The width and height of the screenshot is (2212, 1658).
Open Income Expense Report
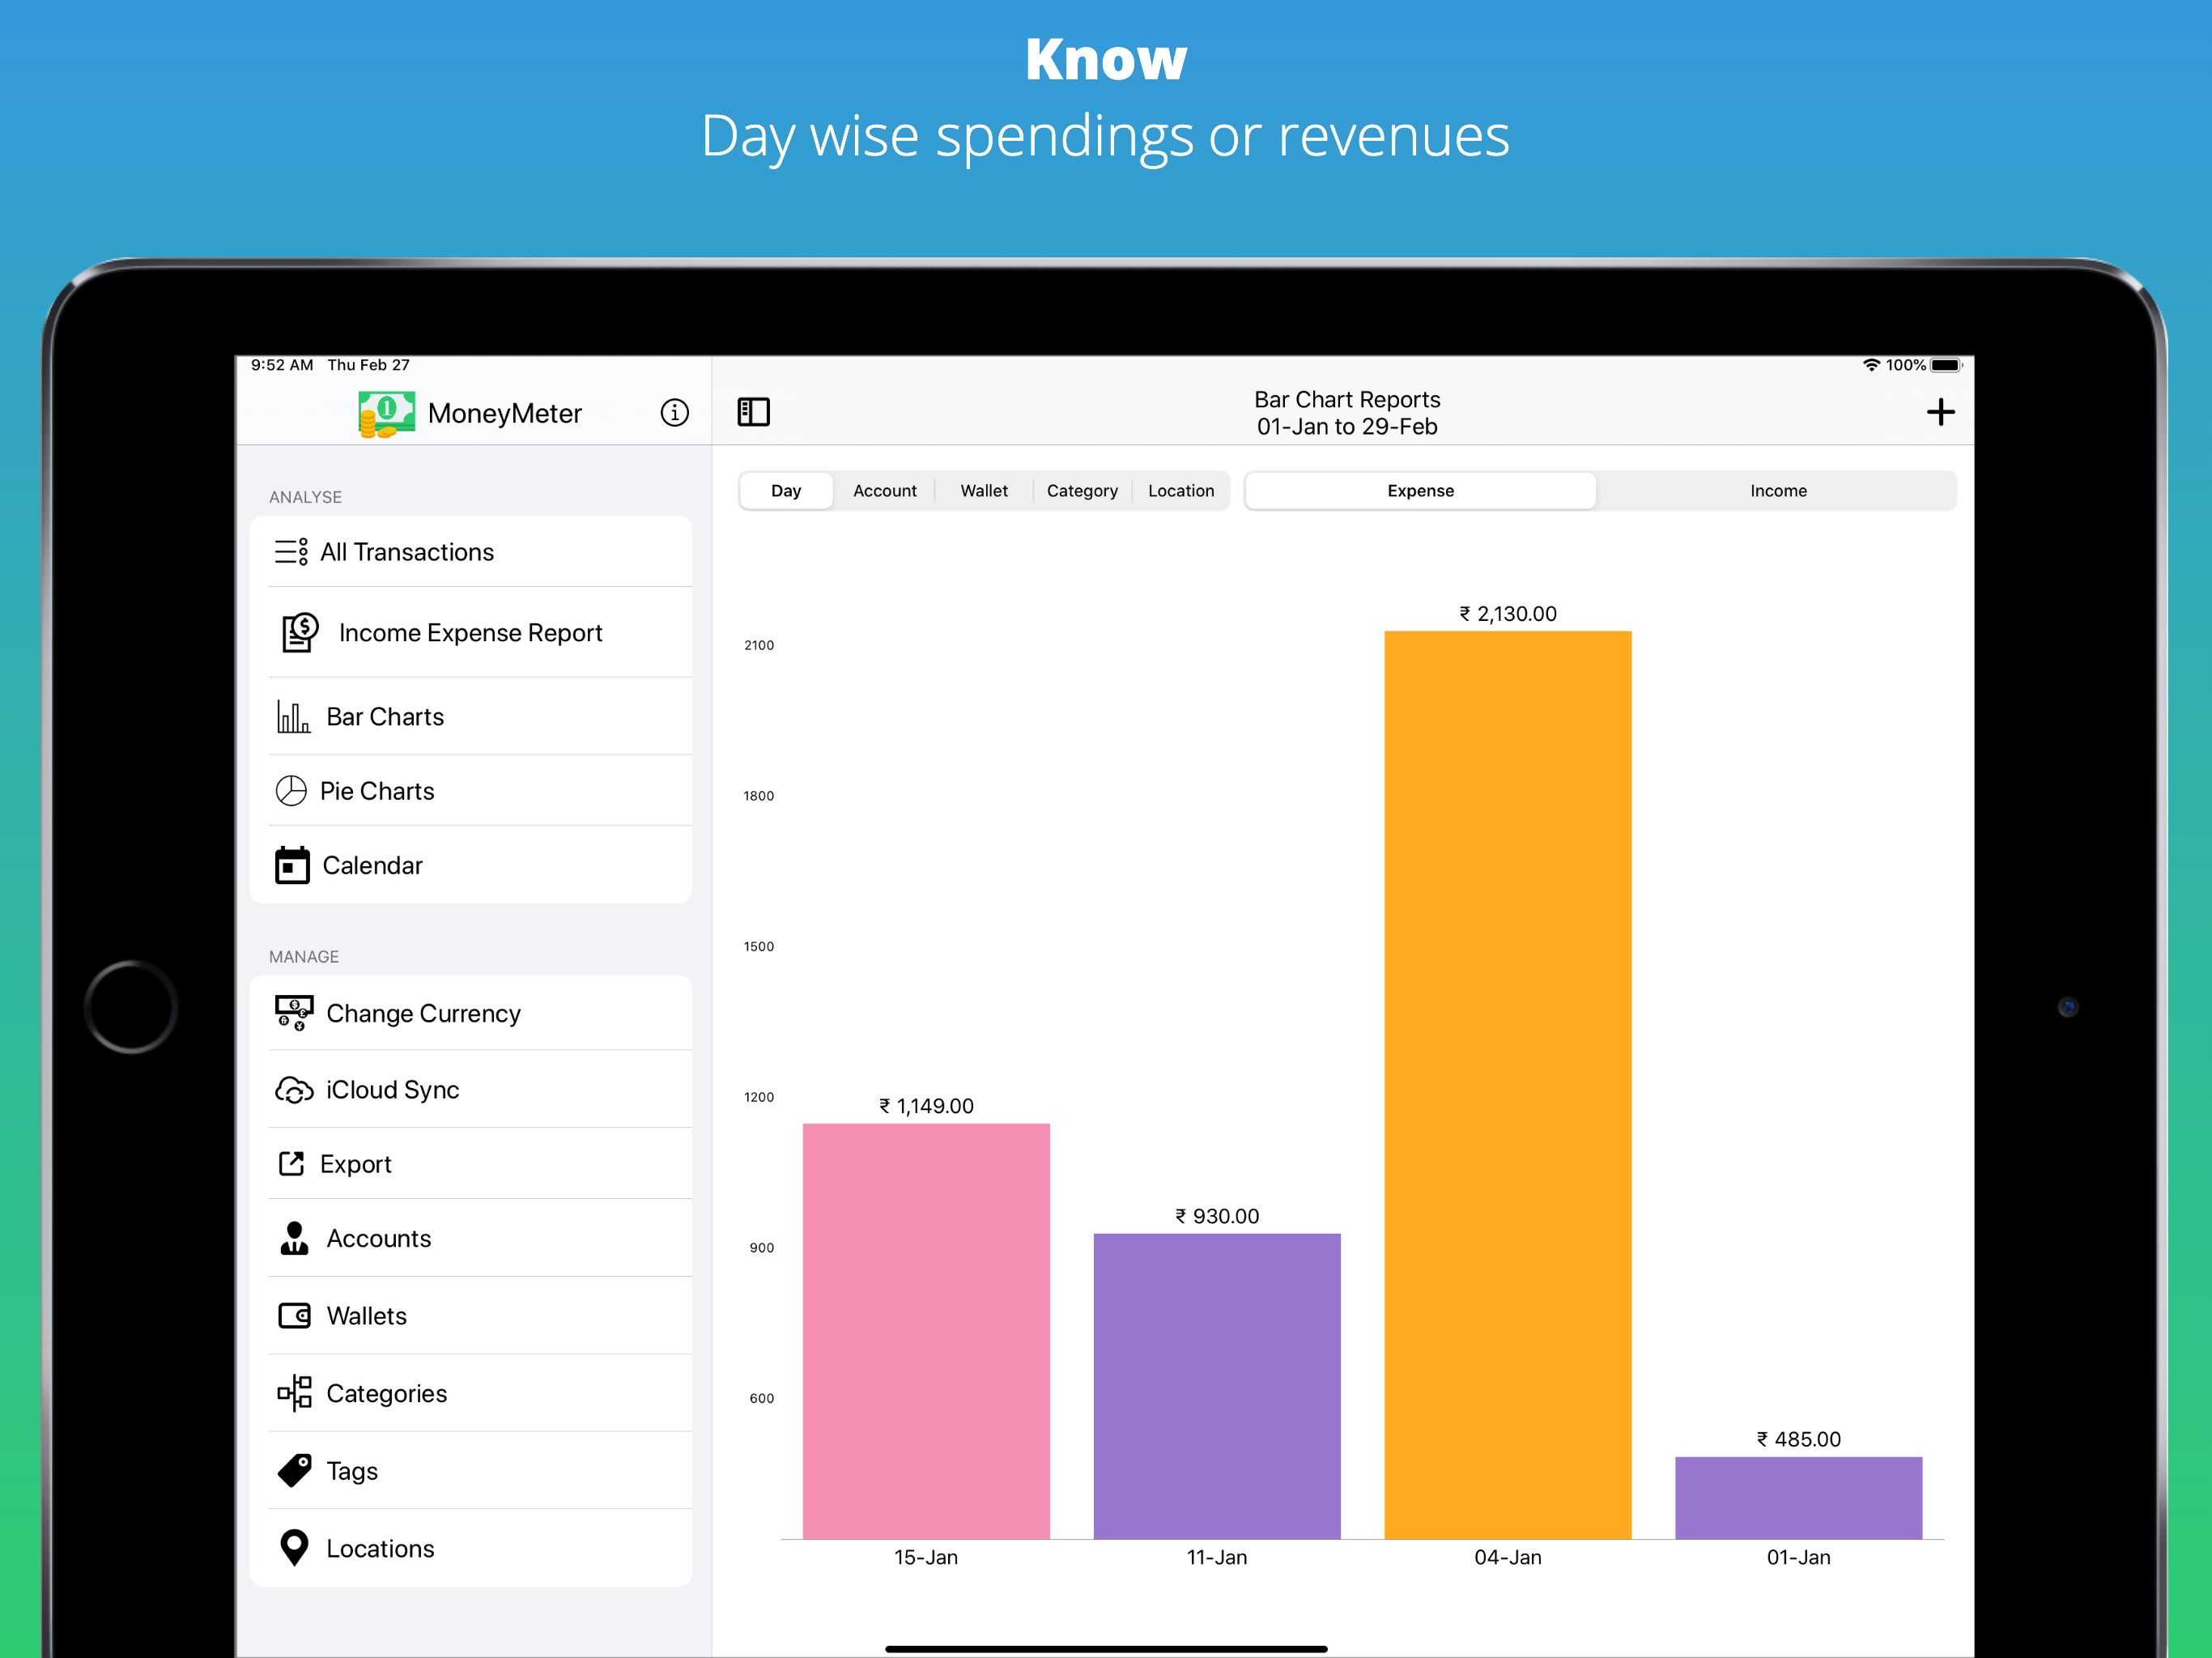470,633
